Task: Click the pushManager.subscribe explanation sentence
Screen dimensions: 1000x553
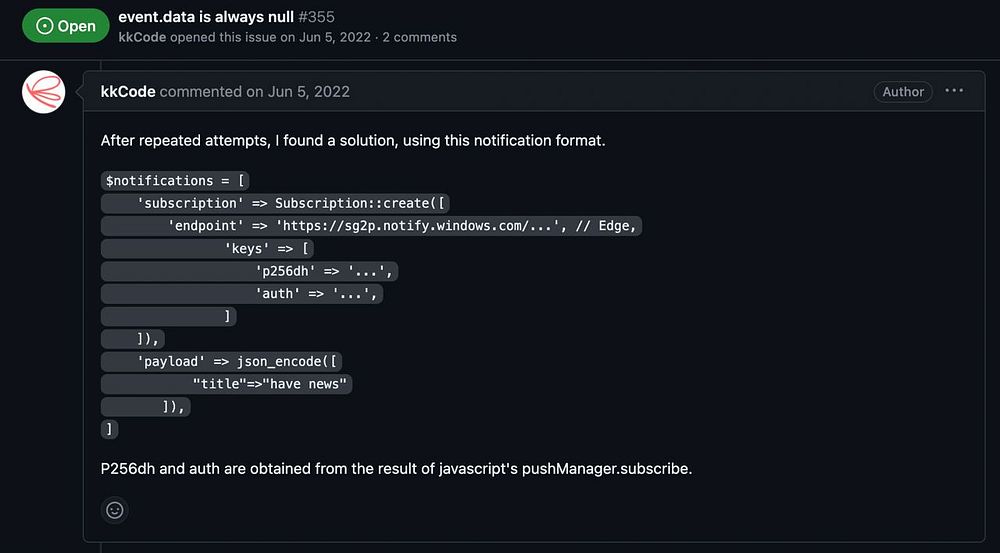Action: (396, 468)
